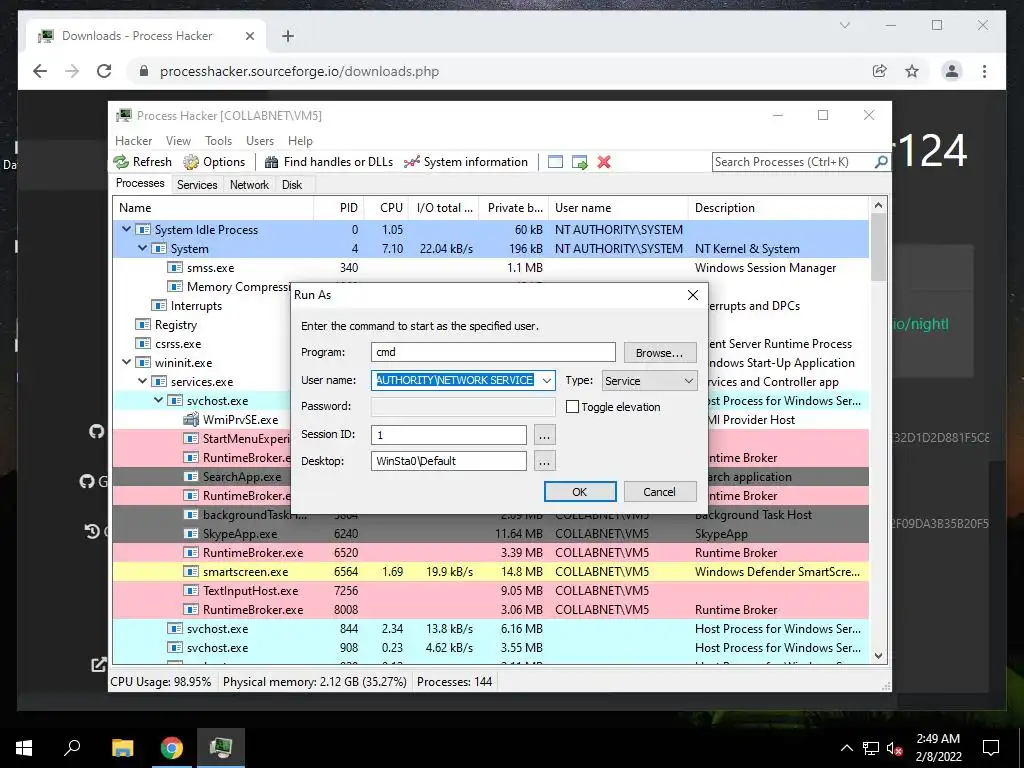1024x768 pixels.
Task: Select the smartscreen.exe process row
Action: click(x=490, y=571)
